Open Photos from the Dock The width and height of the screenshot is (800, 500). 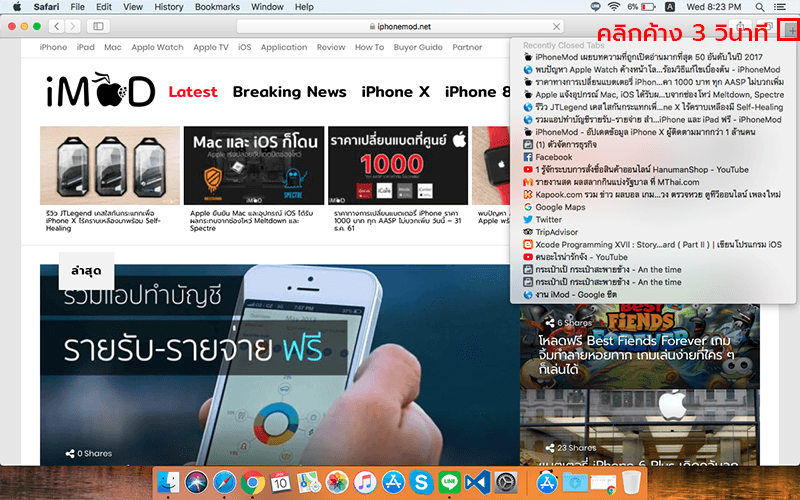[x=337, y=482]
